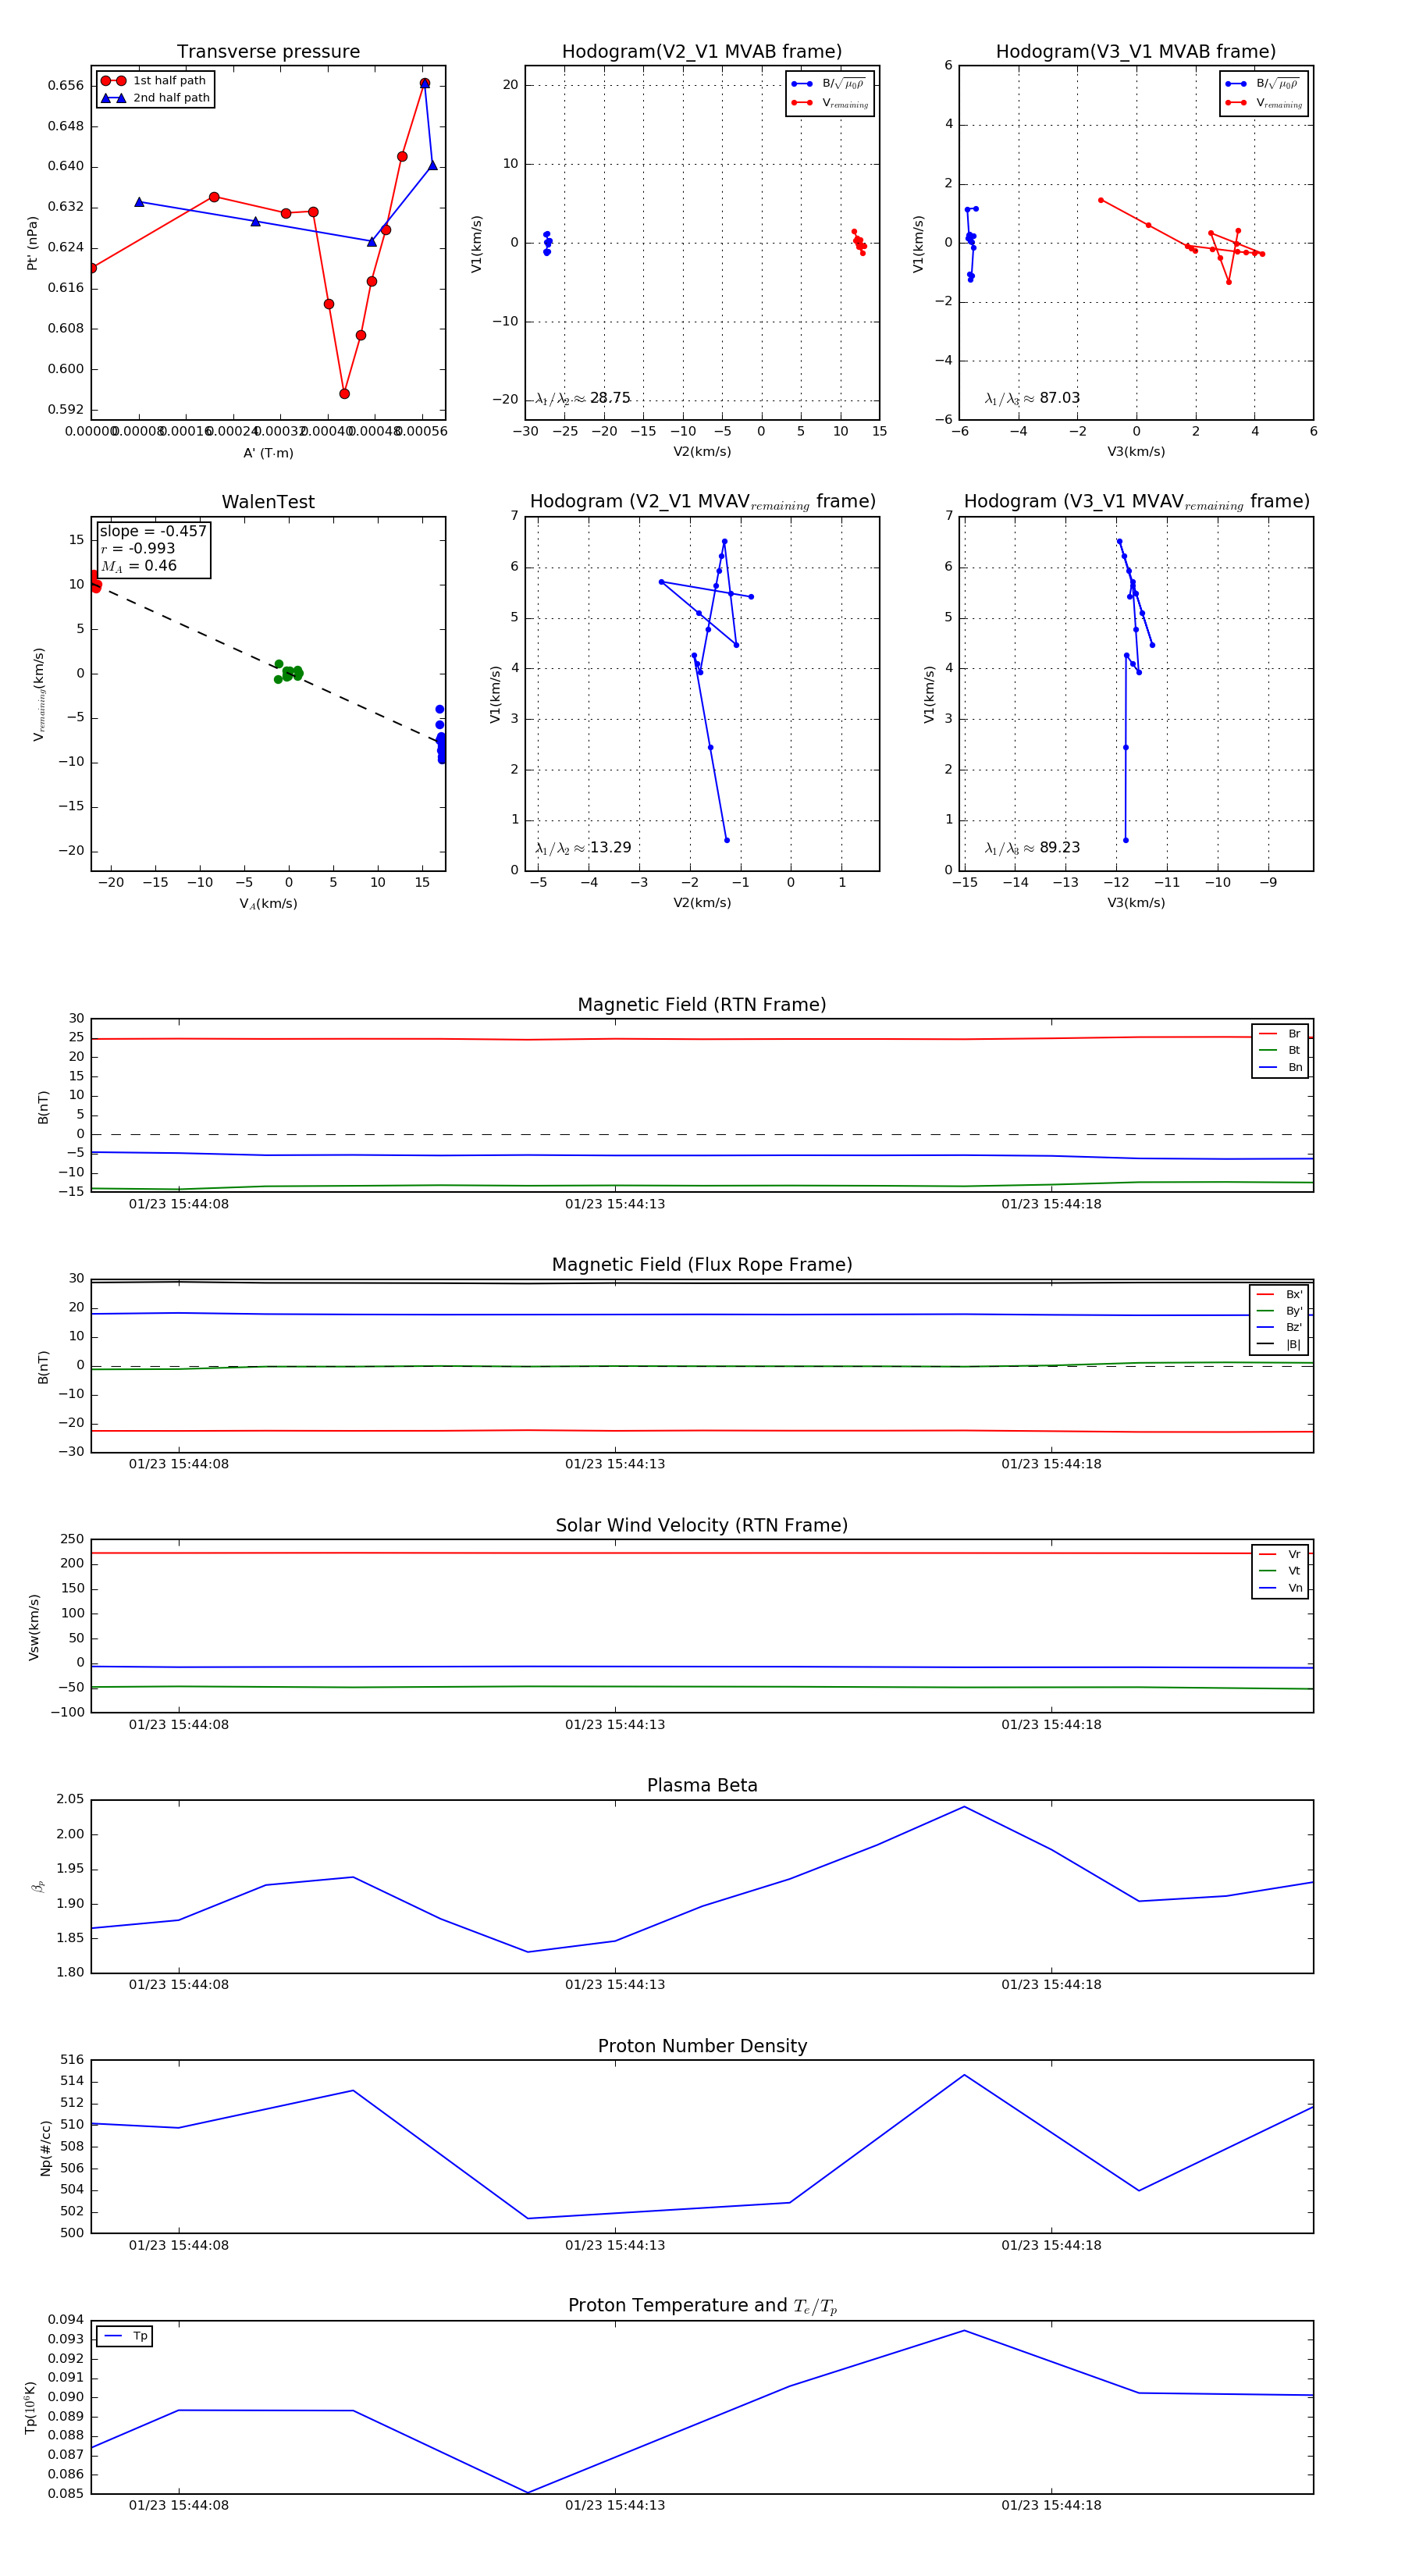Click '01/23 15:44:13' tick under Plasma Beta
This screenshot has width=1405, height=2576.
(x=615, y=1985)
